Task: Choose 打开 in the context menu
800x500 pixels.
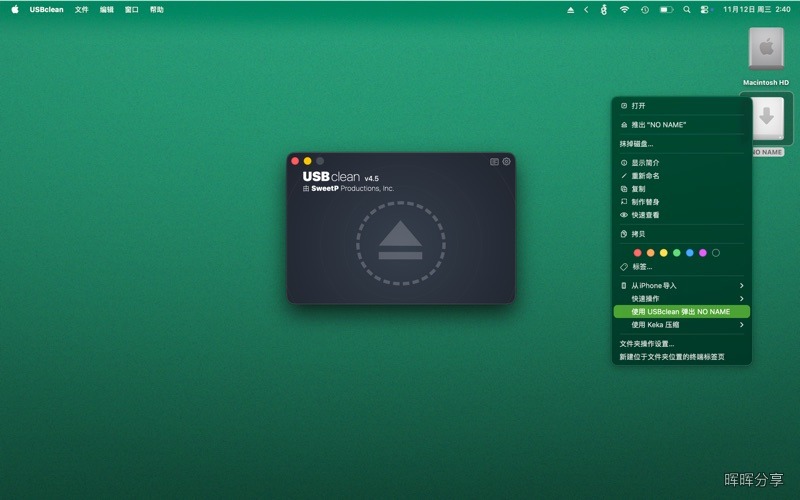Action: coord(682,106)
